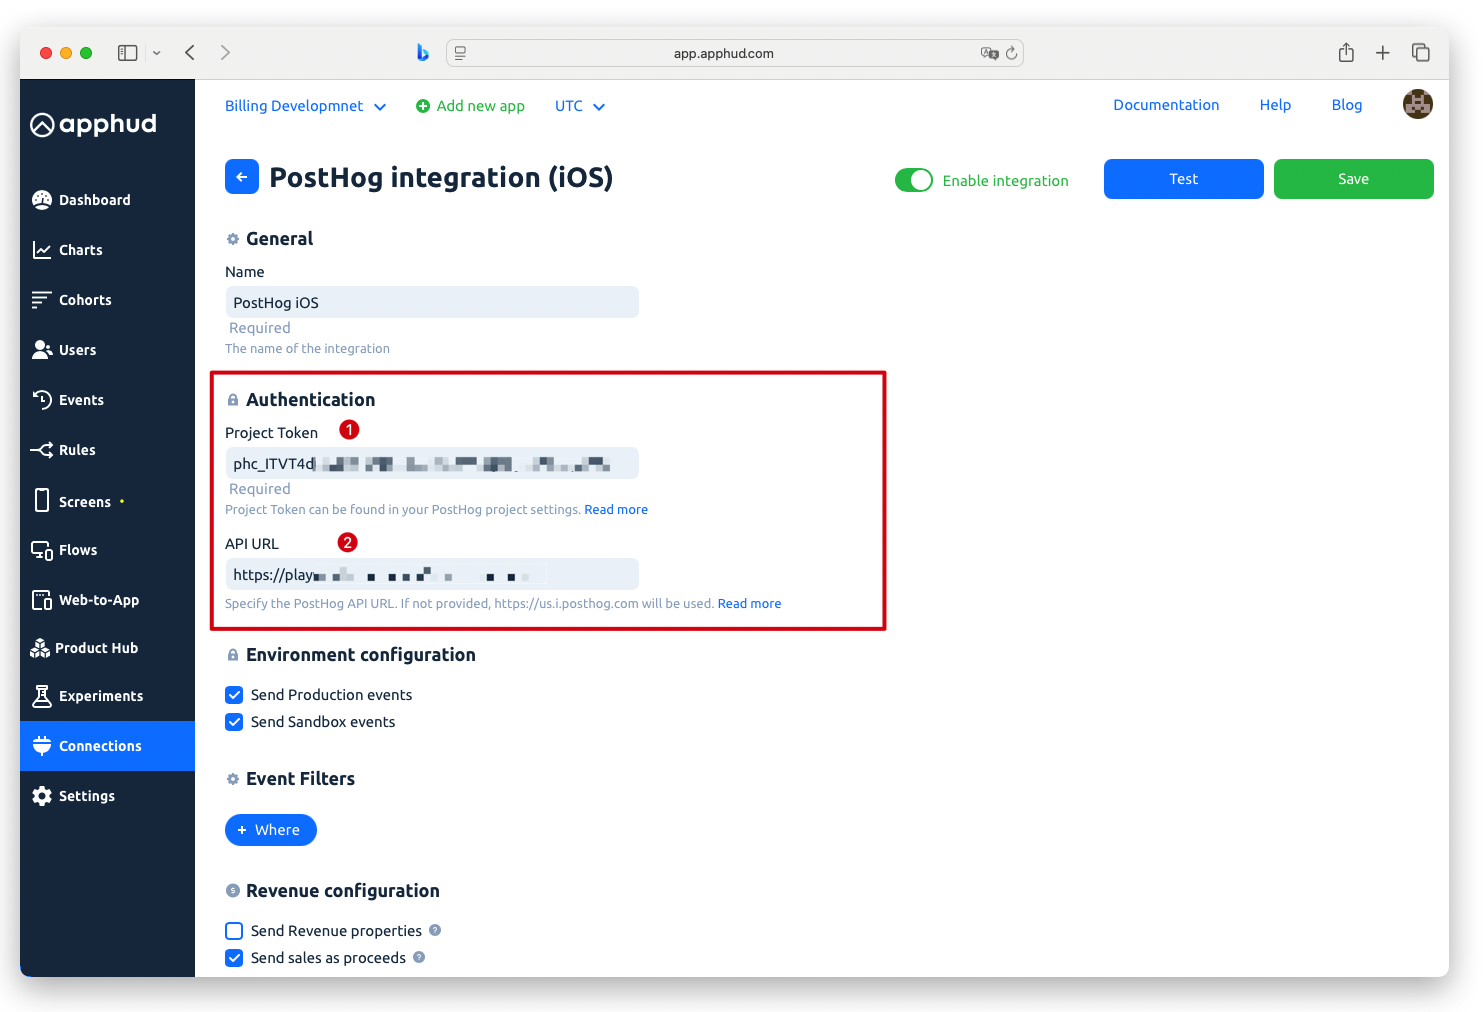Click the 'Event Filters' heading
Viewport: 1484px width, 1012px height.
[x=300, y=779]
